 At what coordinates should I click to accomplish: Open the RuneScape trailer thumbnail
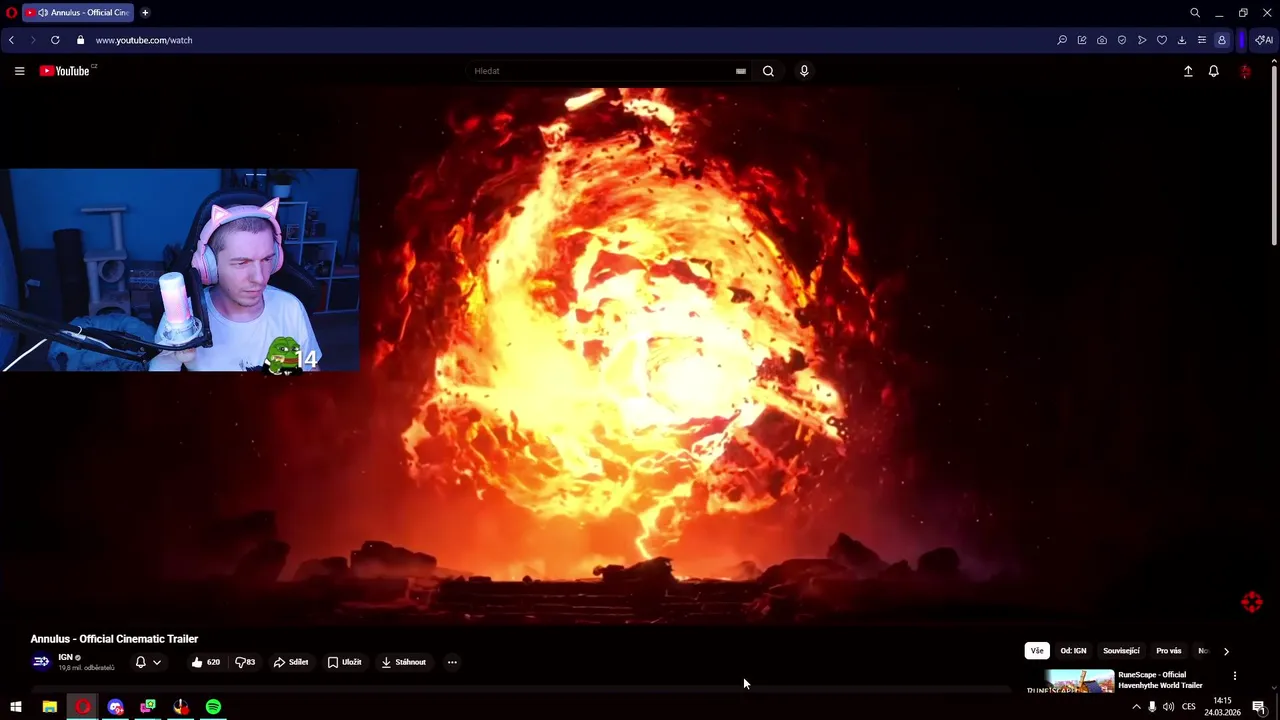point(1070,682)
